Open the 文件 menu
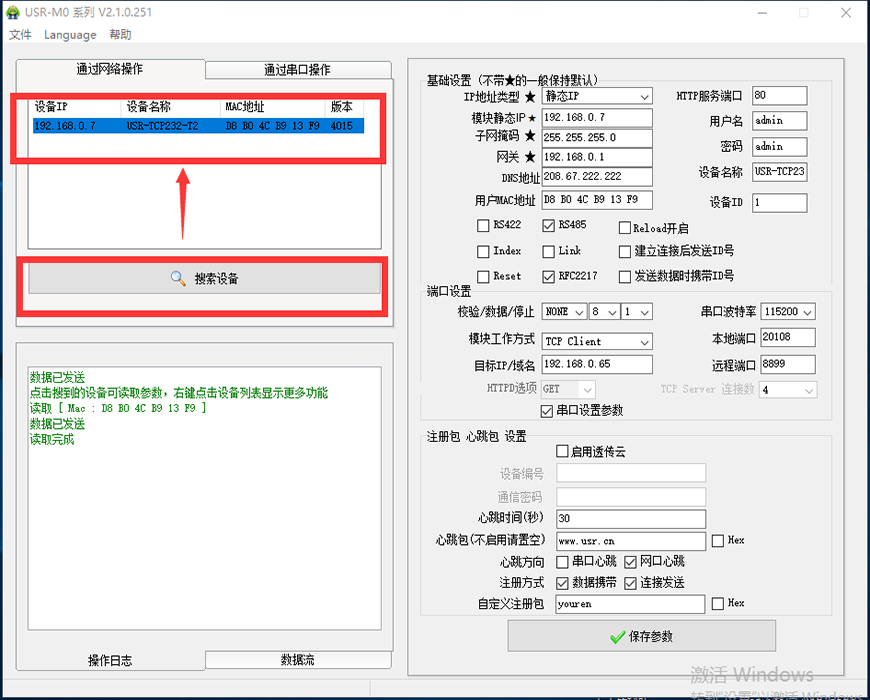 (20, 35)
